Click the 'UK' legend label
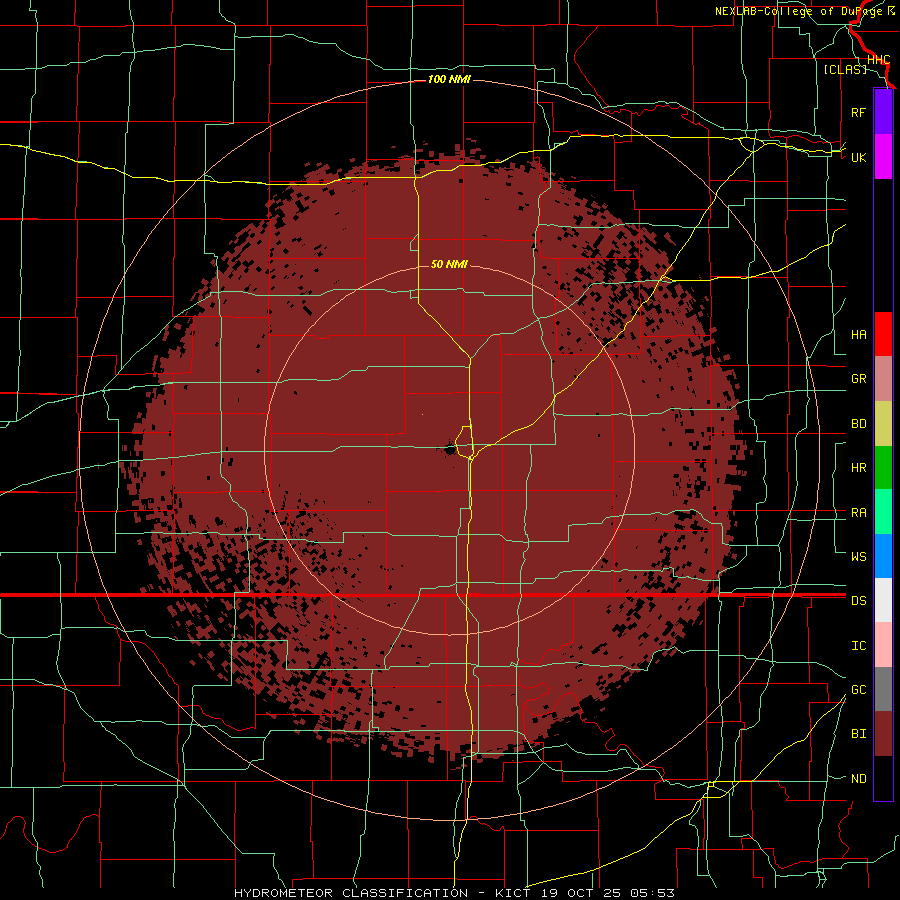Image resolution: width=900 pixels, height=900 pixels. click(x=859, y=157)
